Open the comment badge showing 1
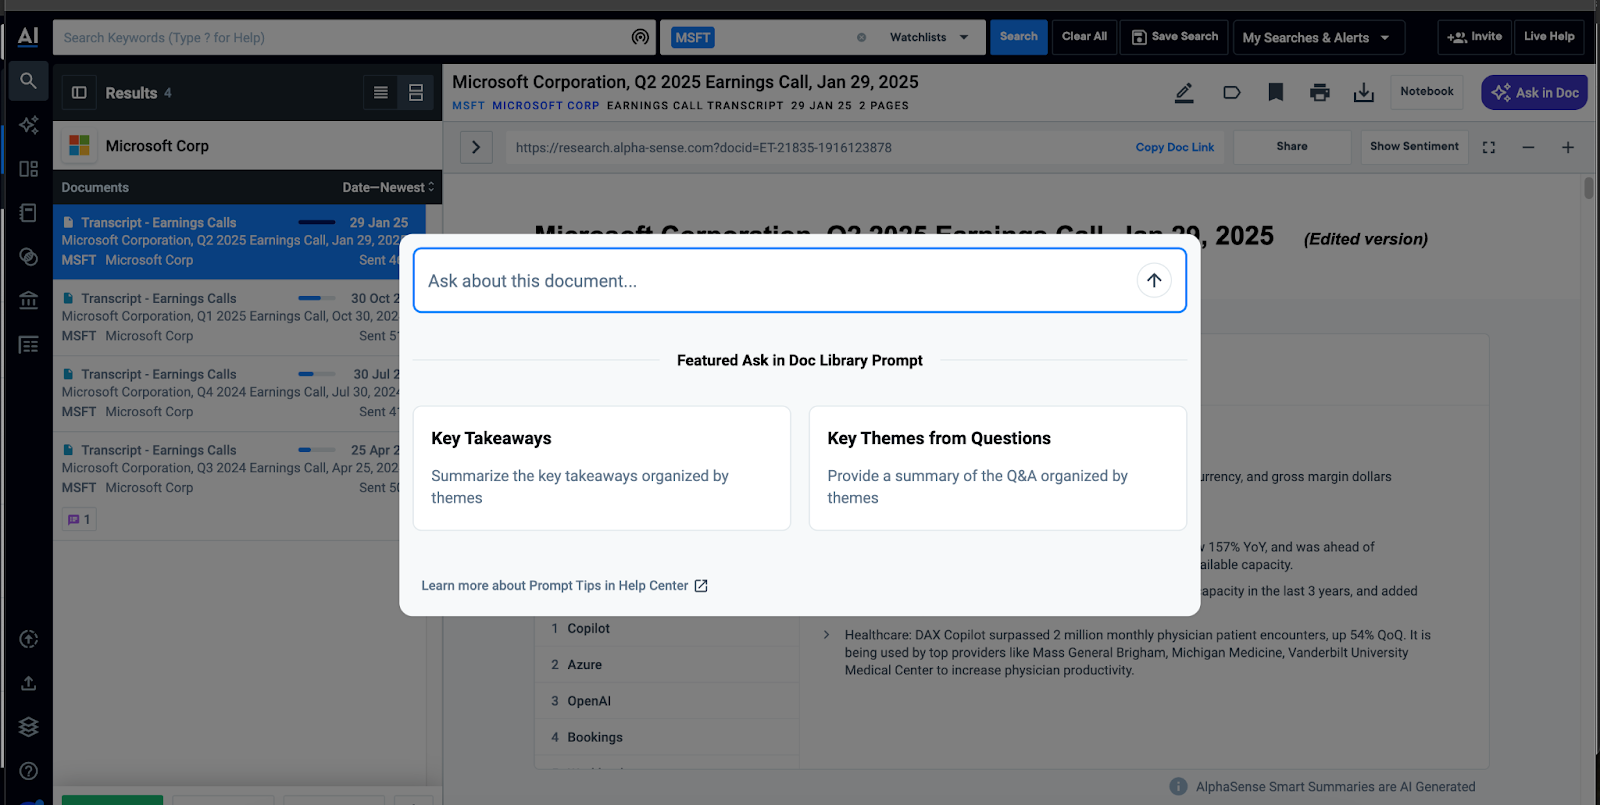 79,519
